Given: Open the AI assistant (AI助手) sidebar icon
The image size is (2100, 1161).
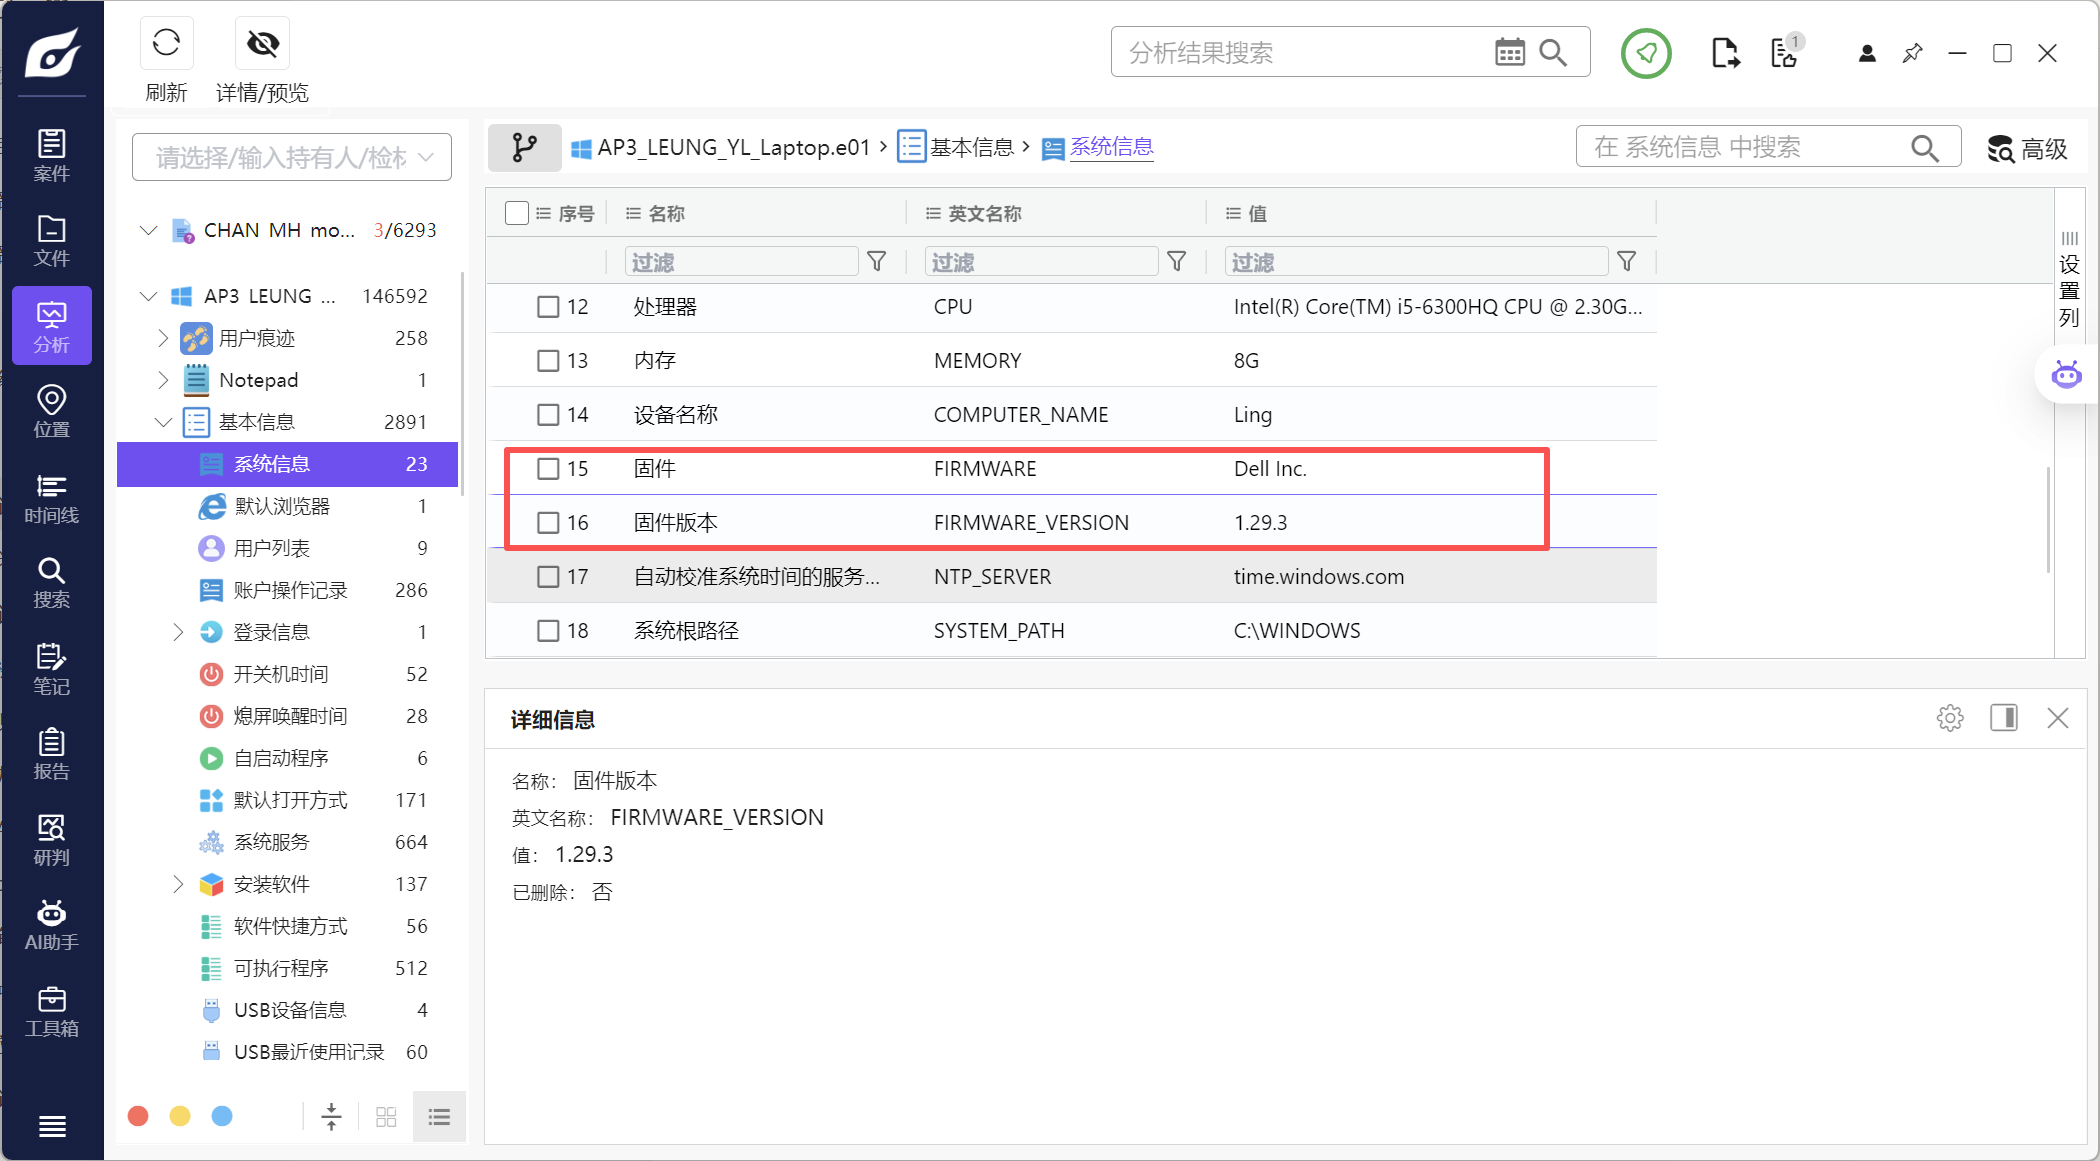Looking at the screenshot, I should [x=51, y=925].
